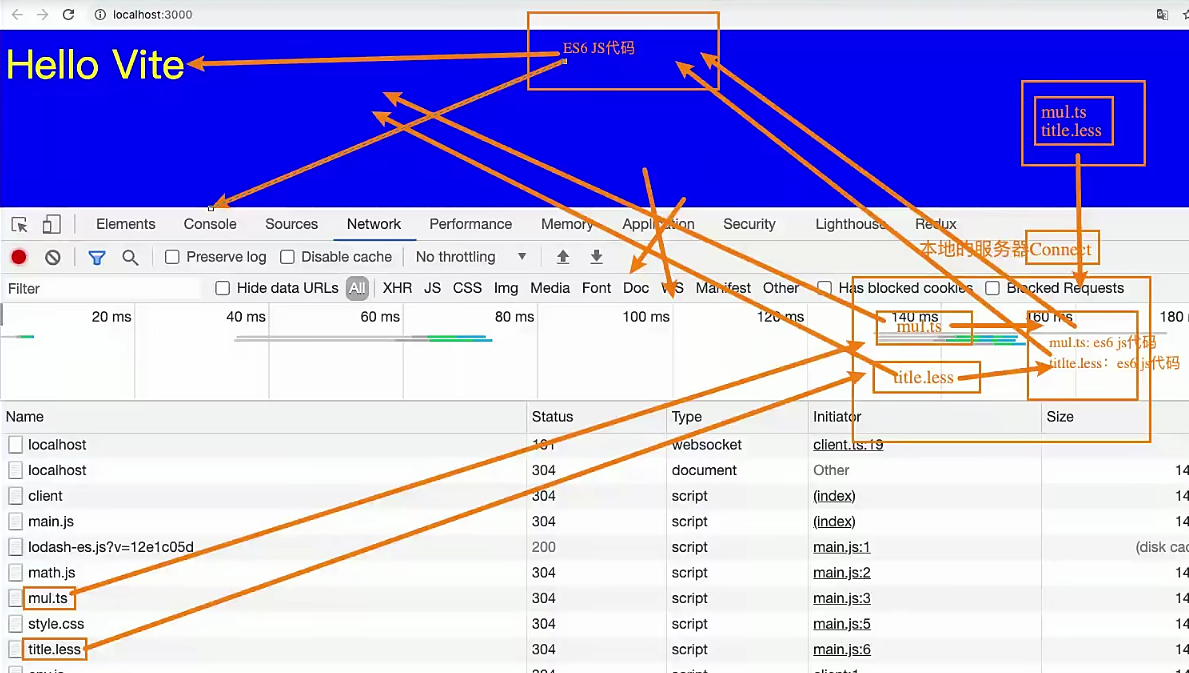Check the Disable cache option
The image size is (1189, 673).
click(x=287, y=257)
